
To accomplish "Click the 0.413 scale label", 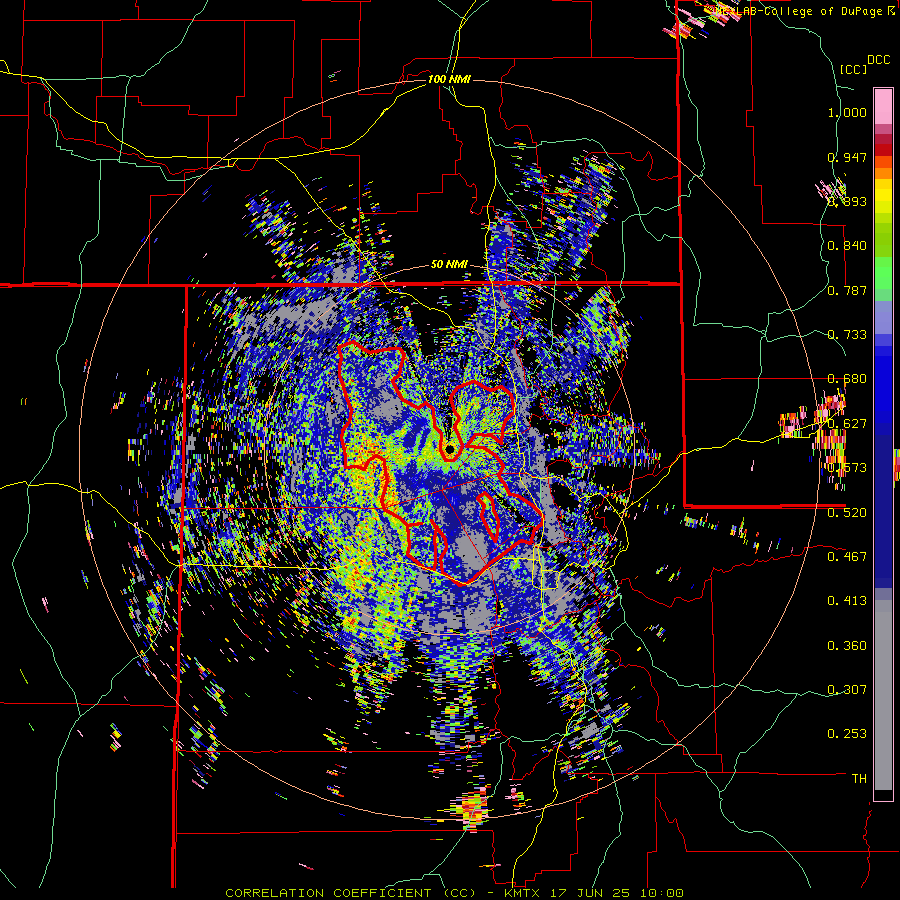I will pos(847,601).
